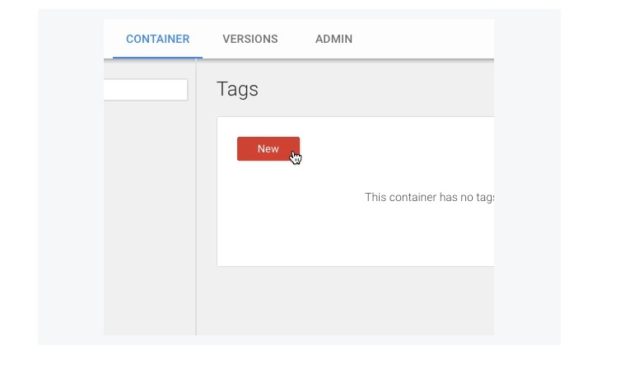
Task: Click the "This container has no tags" message
Action: (x=430, y=197)
